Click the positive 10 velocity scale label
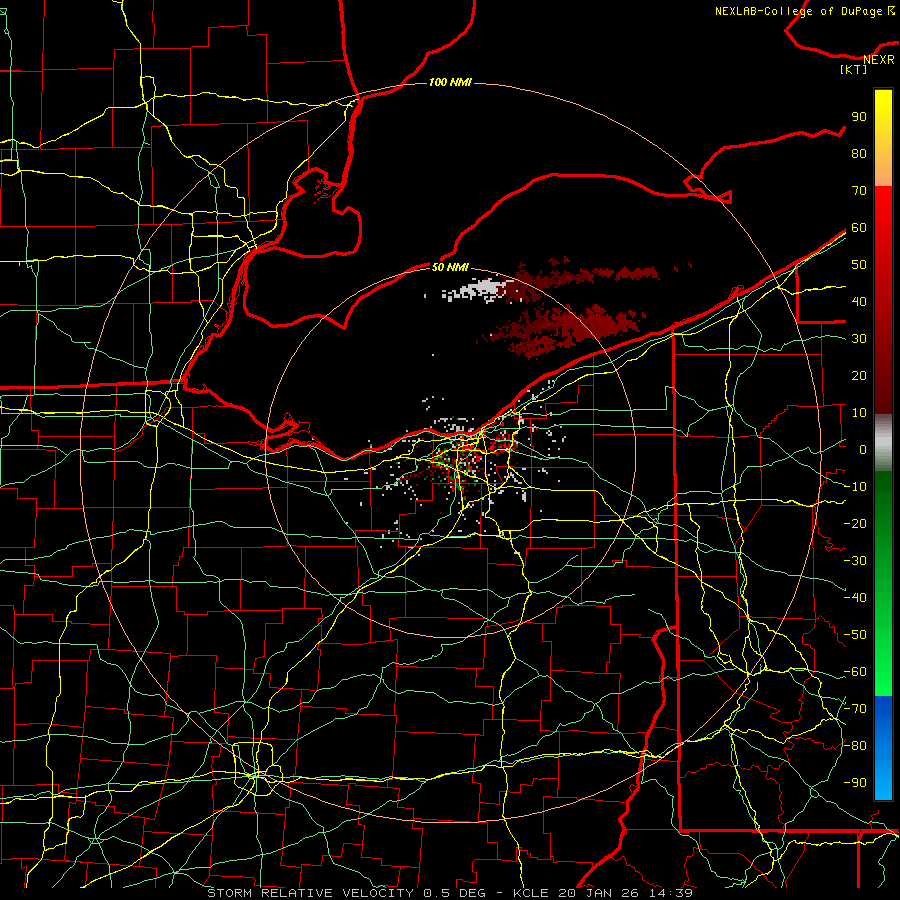The width and height of the screenshot is (900, 900). (x=859, y=413)
